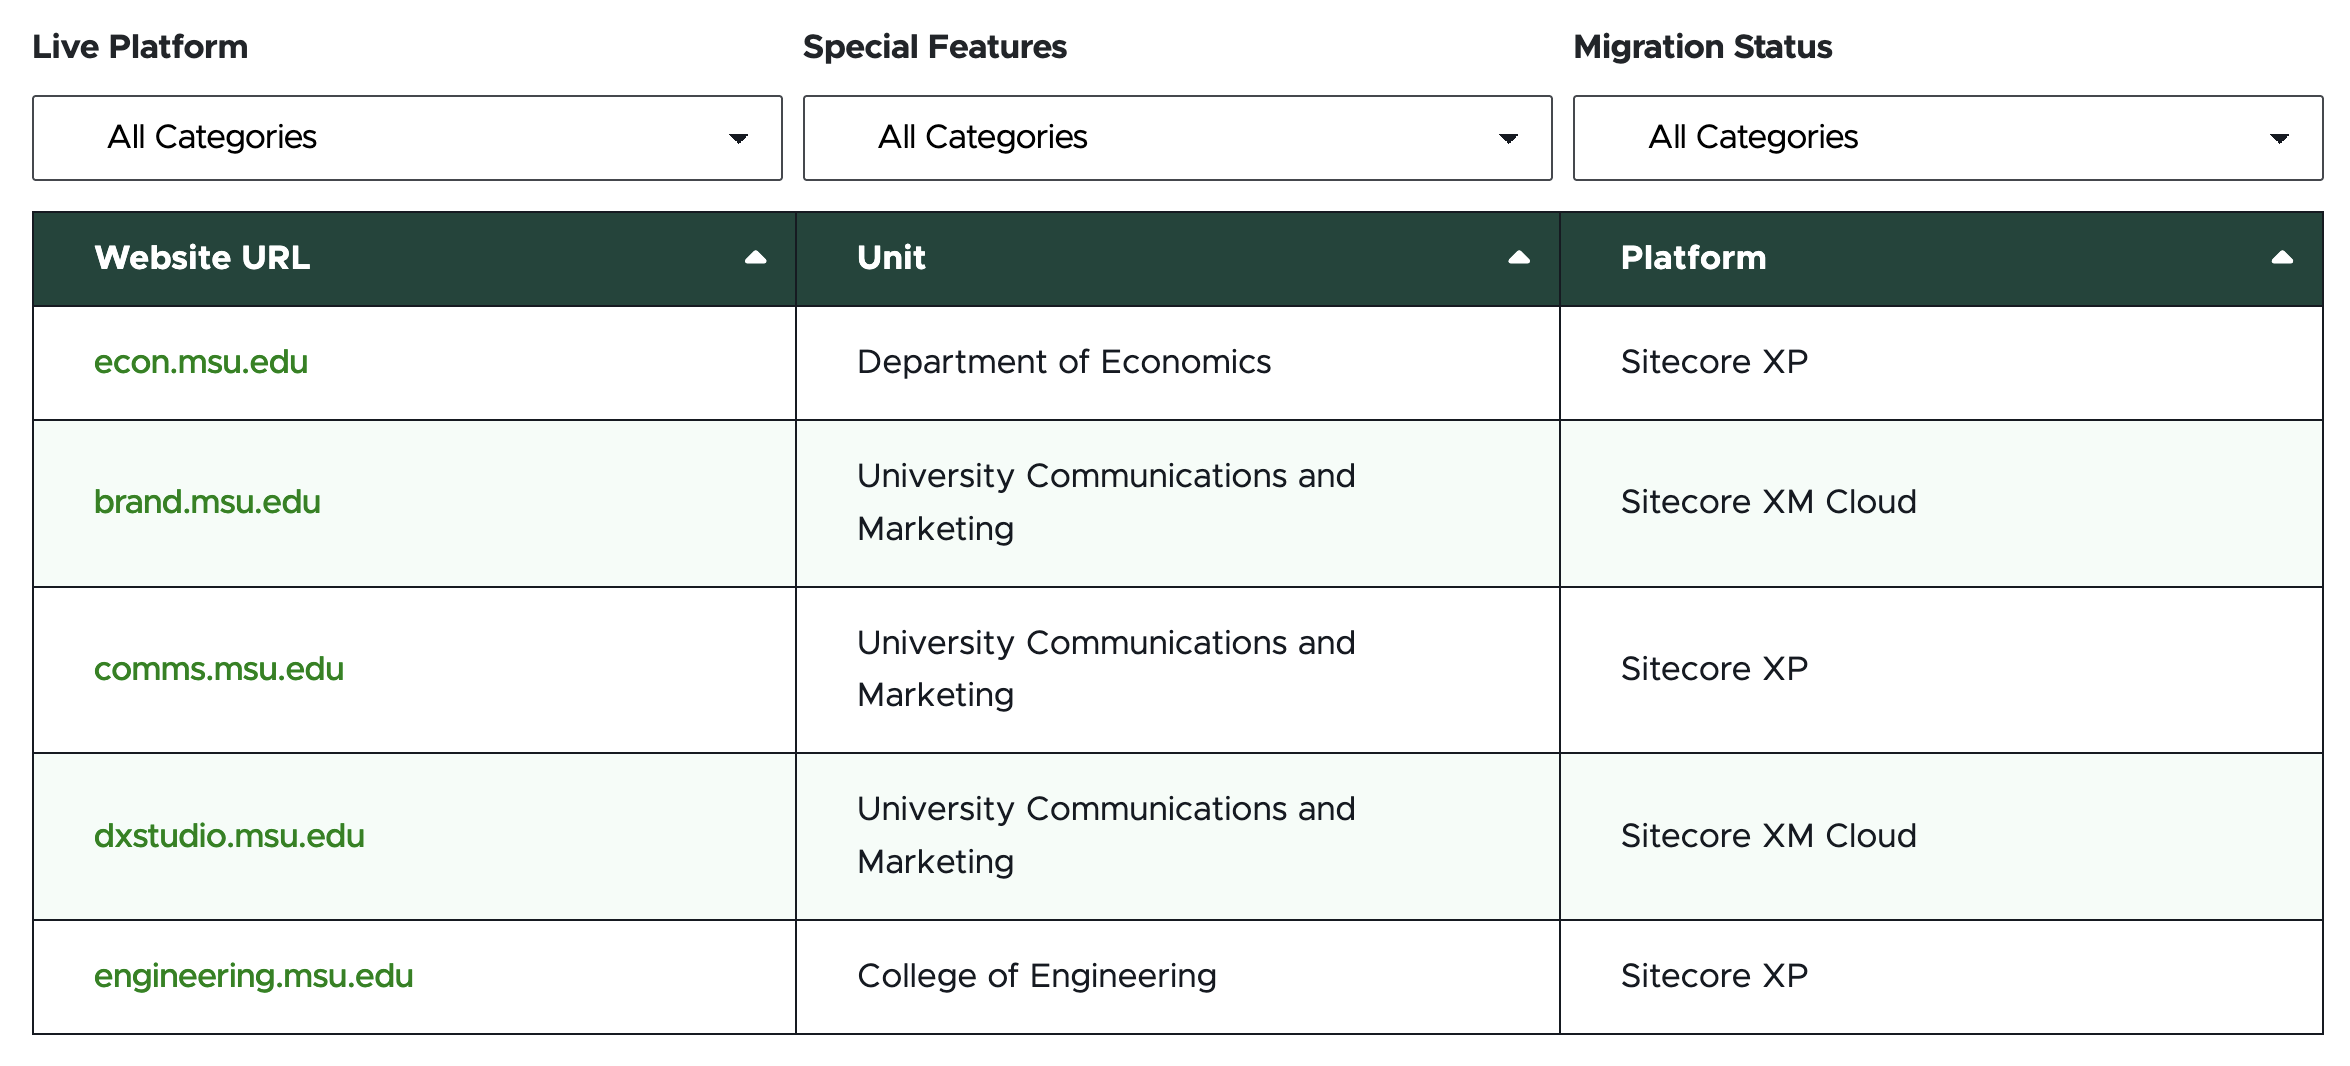Open the Special Features dropdown
Image resolution: width=2350 pixels, height=1066 pixels.
1178,138
